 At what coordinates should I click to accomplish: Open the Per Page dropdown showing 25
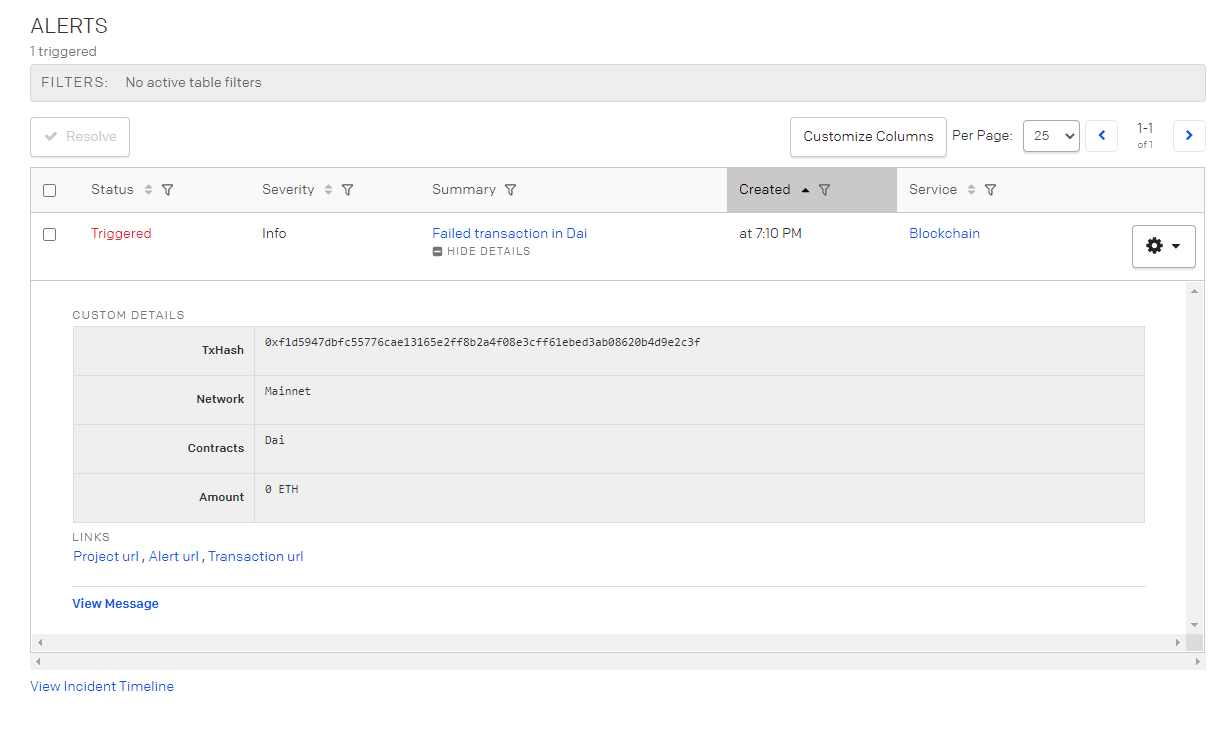coord(1051,136)
